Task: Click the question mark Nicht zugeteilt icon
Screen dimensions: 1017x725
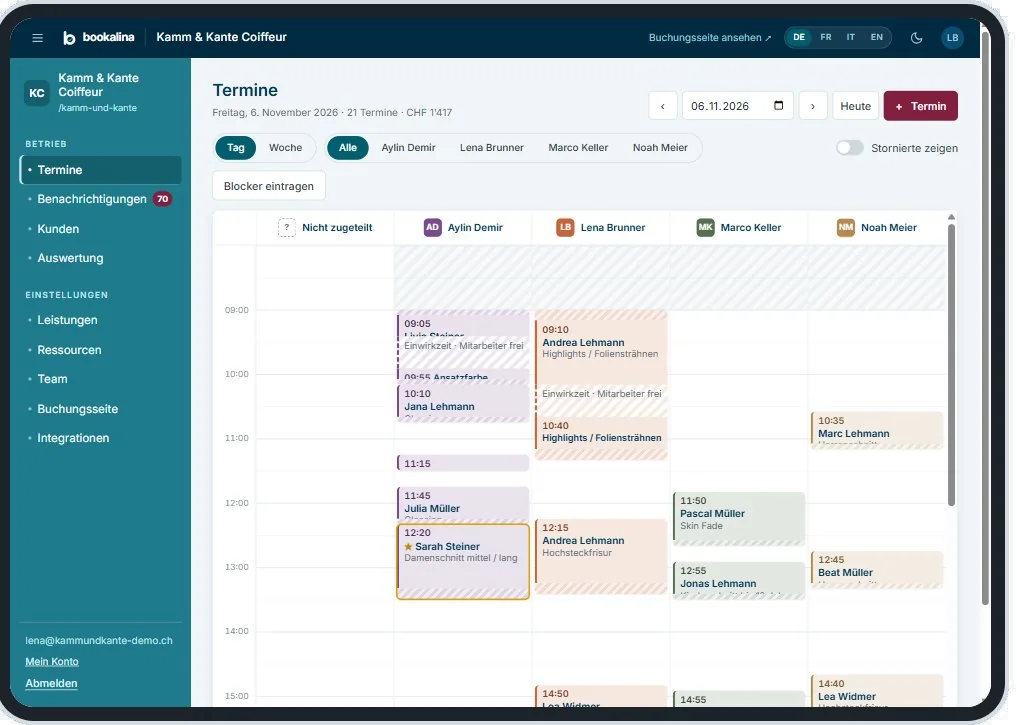Action: (287, 228)
